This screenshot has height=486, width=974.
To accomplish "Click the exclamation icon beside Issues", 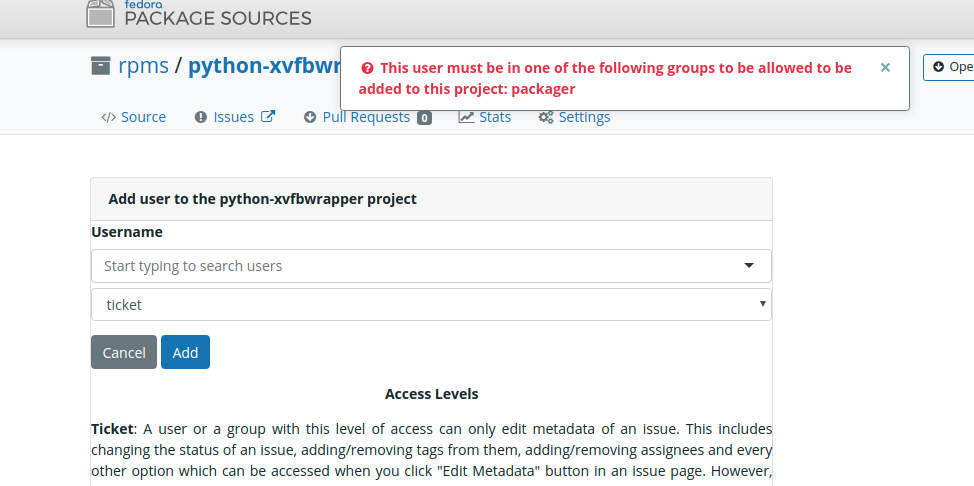I will tap(200, 117).
